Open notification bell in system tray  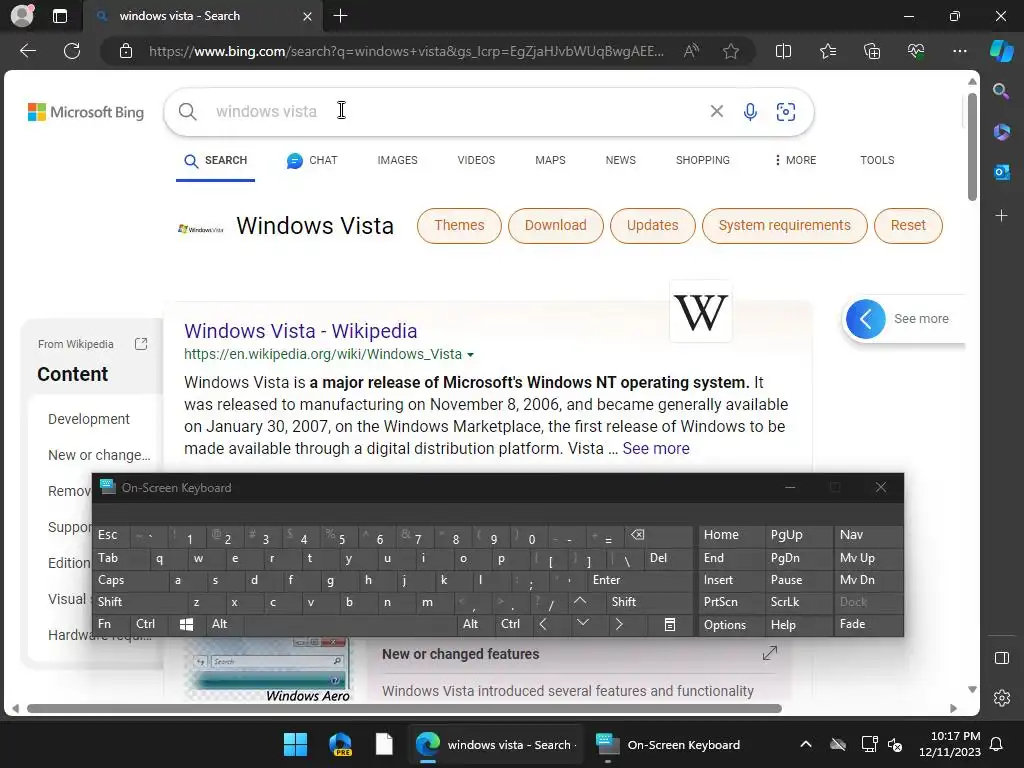tap(997, 744)
